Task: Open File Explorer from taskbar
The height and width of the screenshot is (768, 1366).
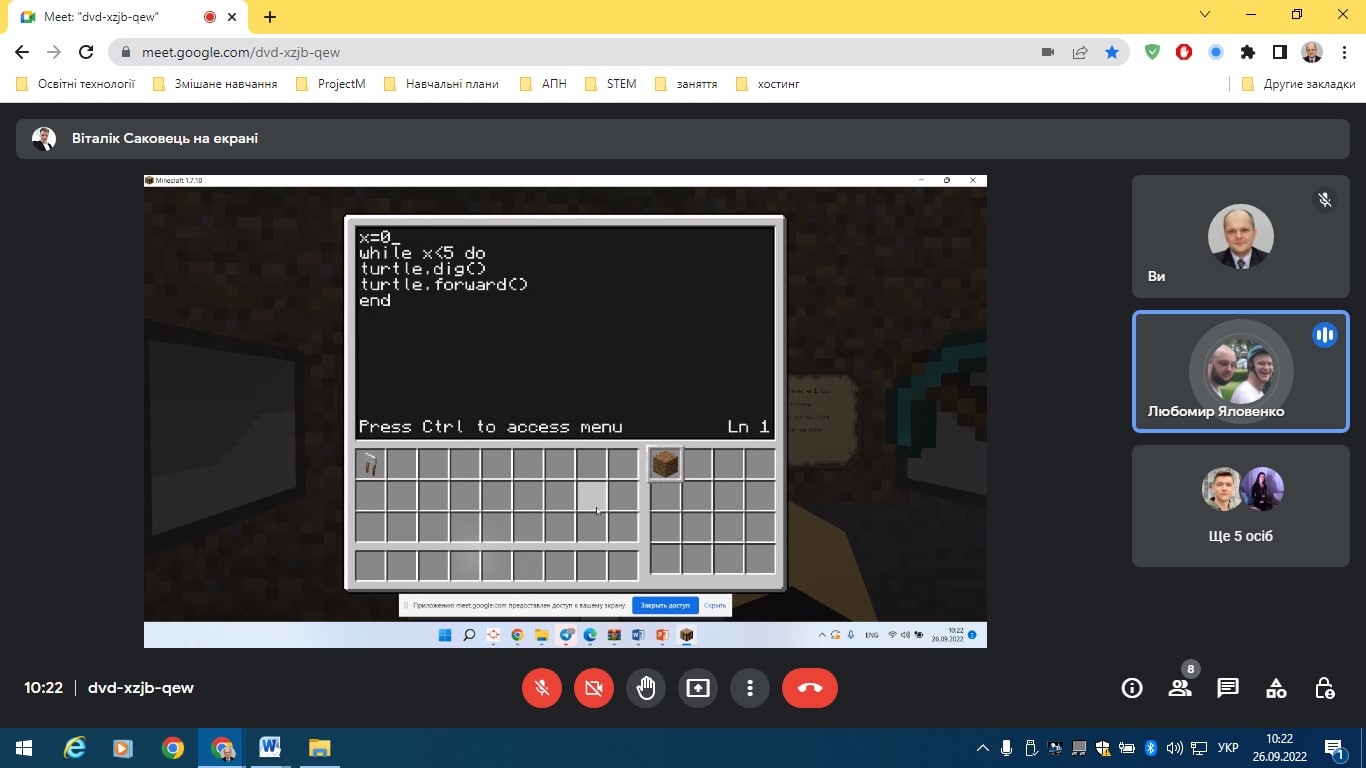Action: point(319,748)
